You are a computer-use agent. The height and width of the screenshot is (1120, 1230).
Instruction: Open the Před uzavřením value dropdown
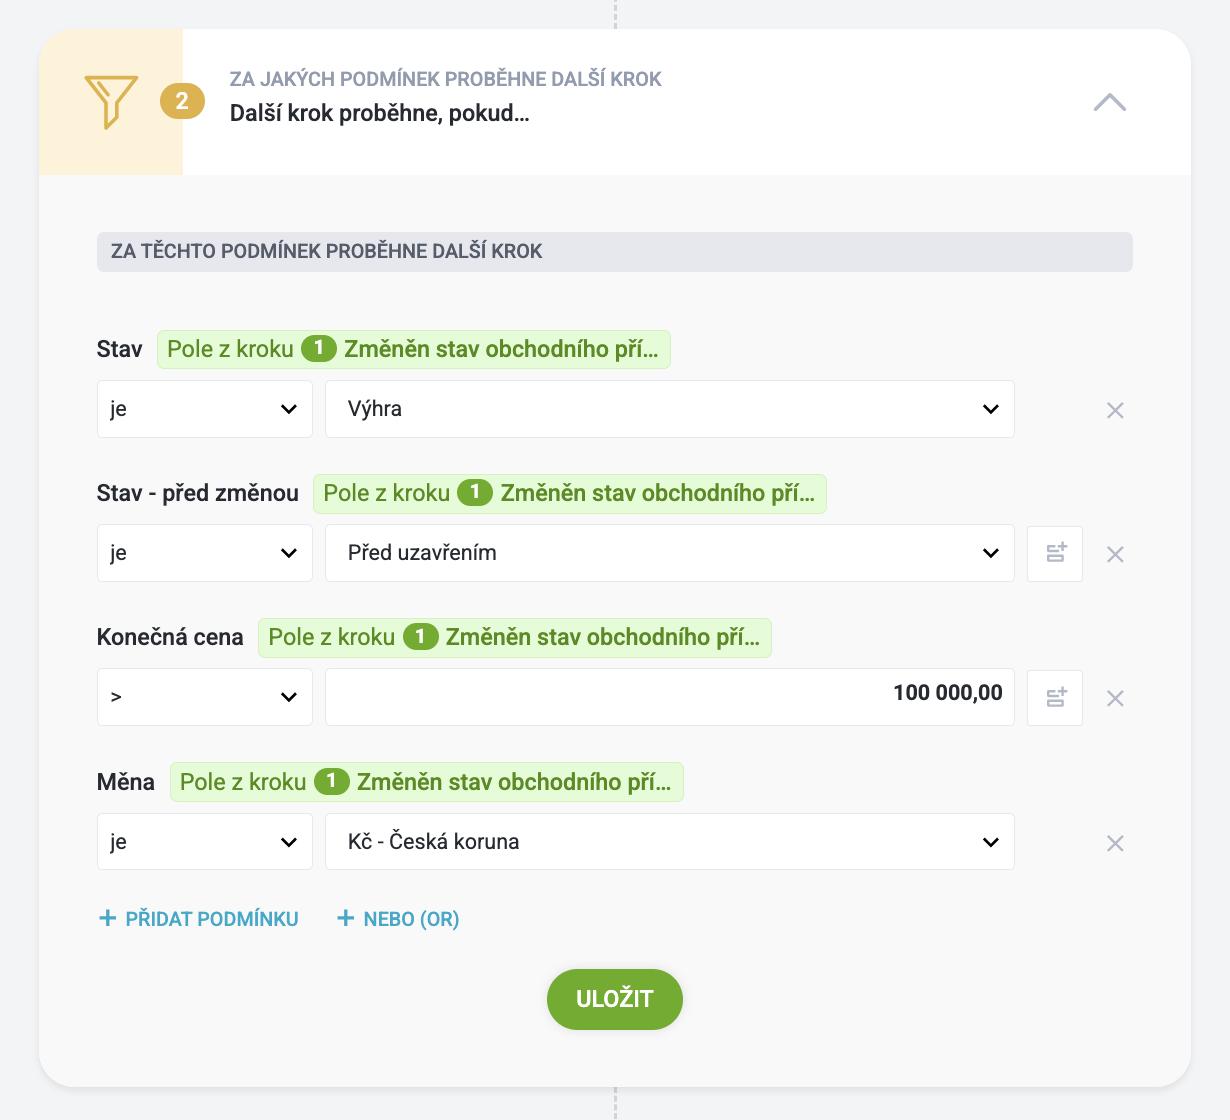[x=670, y=553]
